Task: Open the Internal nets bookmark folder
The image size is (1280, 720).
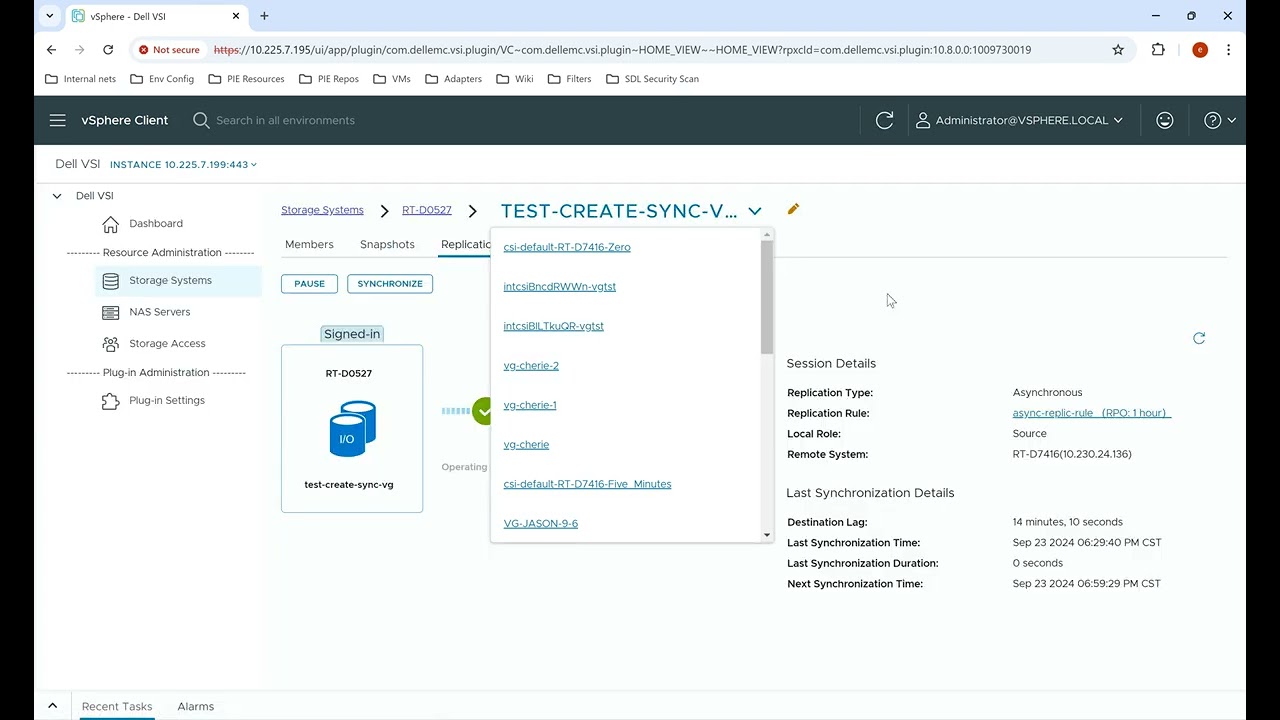Action: (x=81, y=79)
